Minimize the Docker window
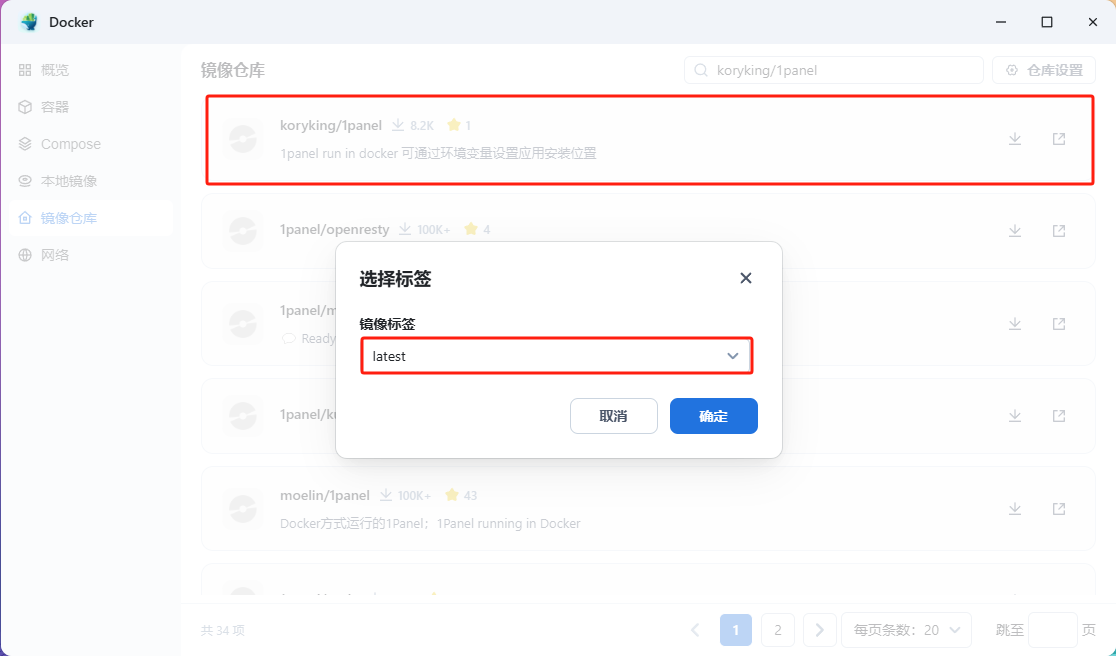This screenshot has width=1116, height=656. pyautogui.click(x=1001, y=22)
